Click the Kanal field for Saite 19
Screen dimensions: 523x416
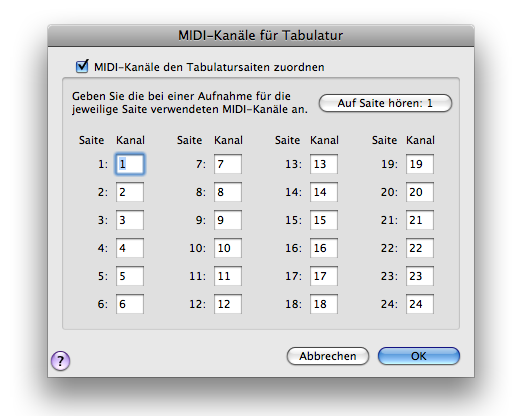coord(420,164)
